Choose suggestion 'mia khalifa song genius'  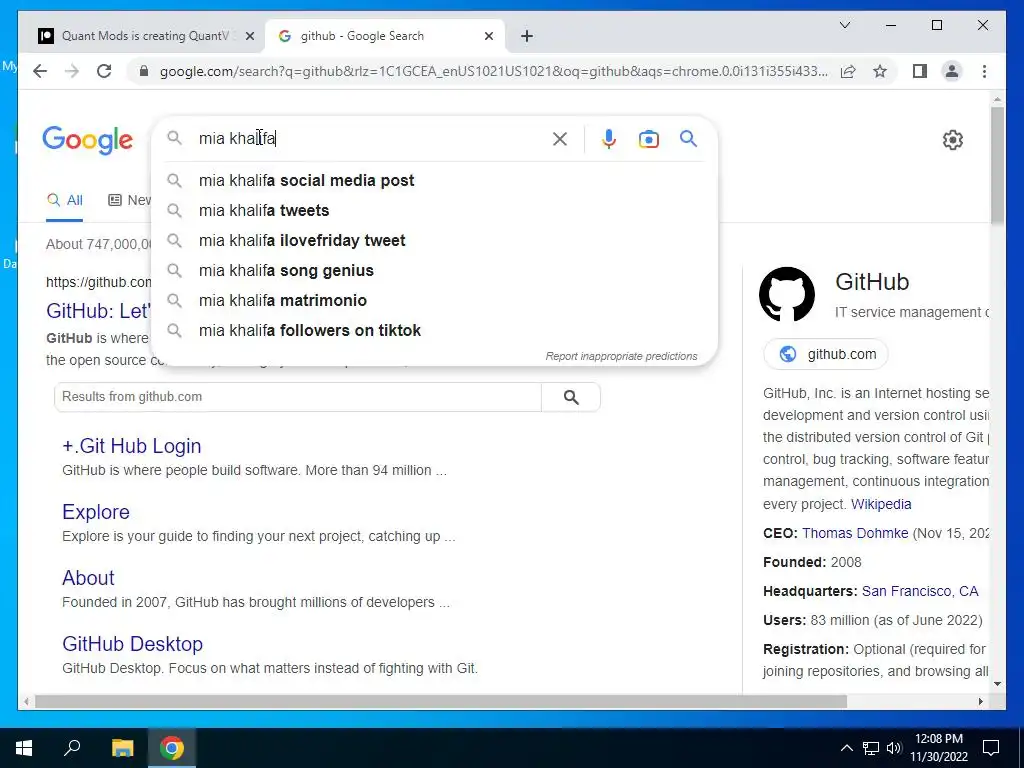pos(434,270)
